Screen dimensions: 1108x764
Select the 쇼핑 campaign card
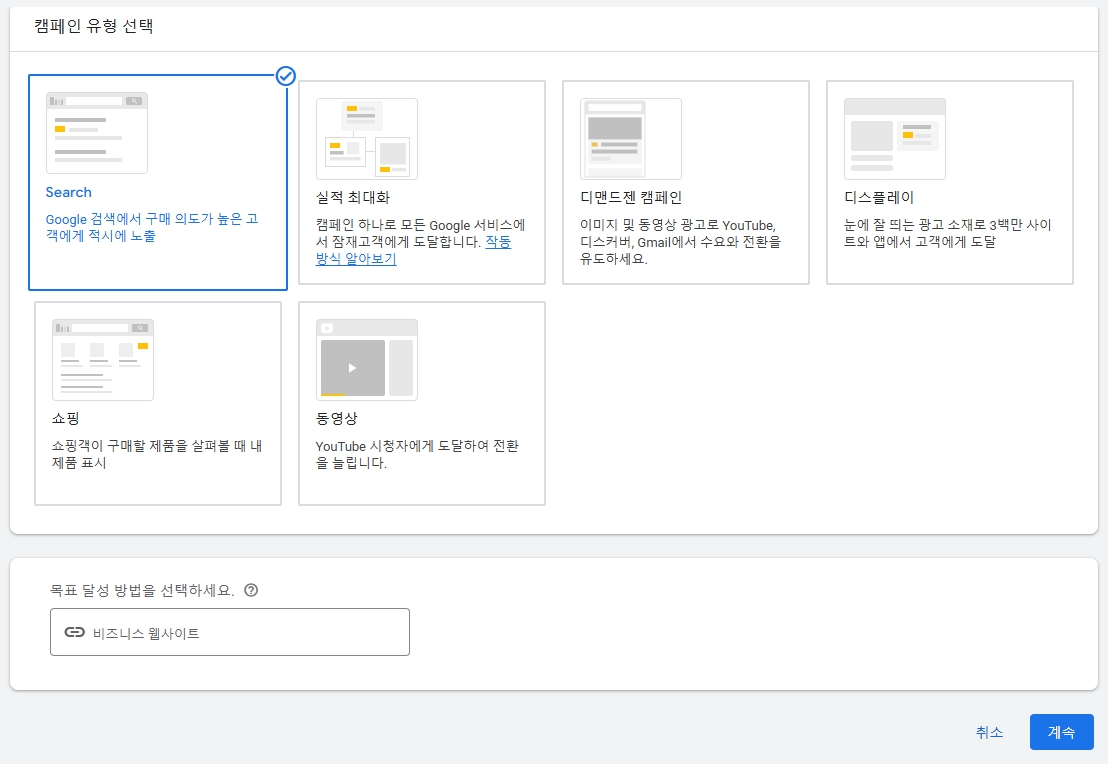pos(158,404)
